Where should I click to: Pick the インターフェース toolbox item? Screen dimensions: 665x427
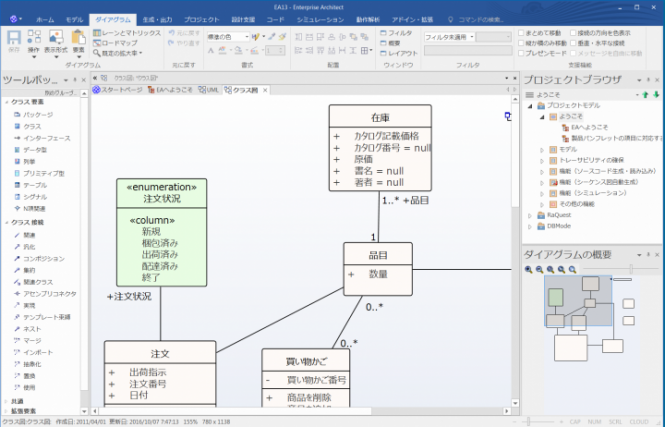[x=45, y=138]
